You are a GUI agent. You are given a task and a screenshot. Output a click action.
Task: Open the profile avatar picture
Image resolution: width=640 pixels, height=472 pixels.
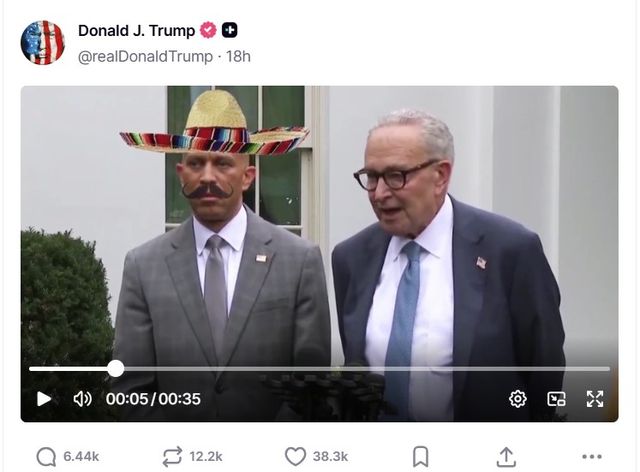click(x=43, y=42)
